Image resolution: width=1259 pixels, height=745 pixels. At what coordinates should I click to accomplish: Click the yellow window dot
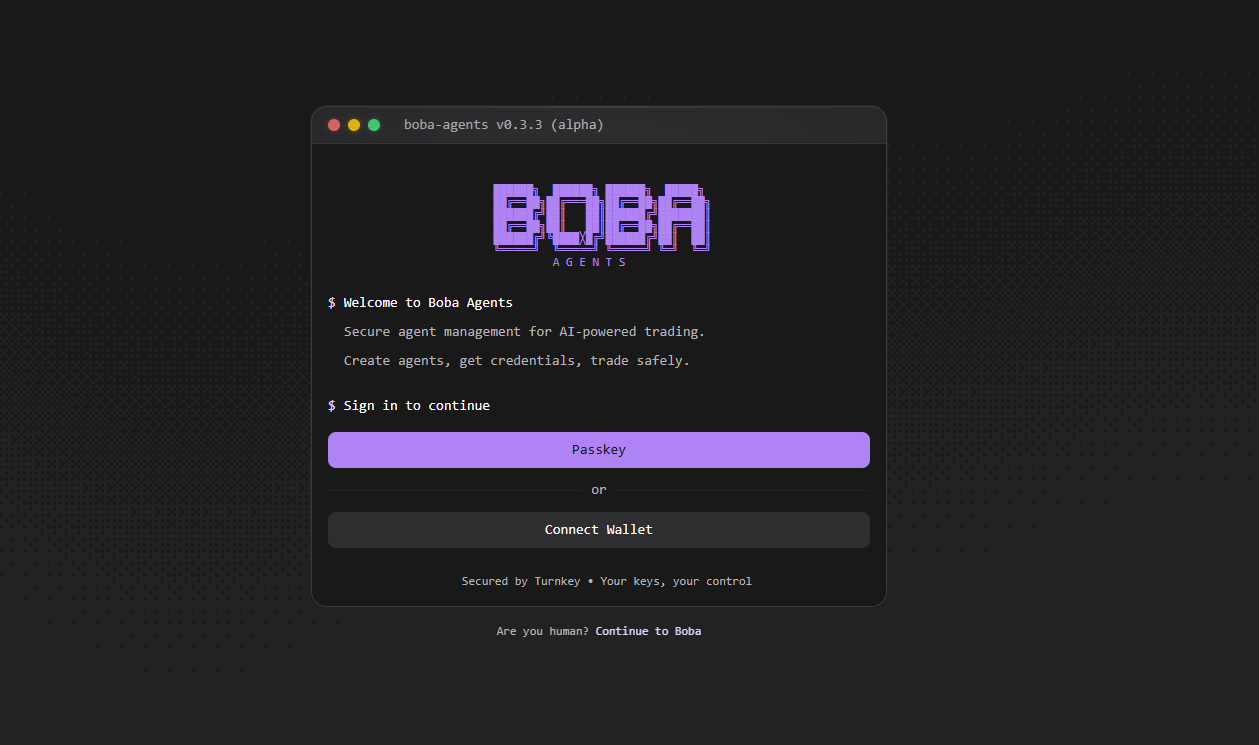pos(354,125)
